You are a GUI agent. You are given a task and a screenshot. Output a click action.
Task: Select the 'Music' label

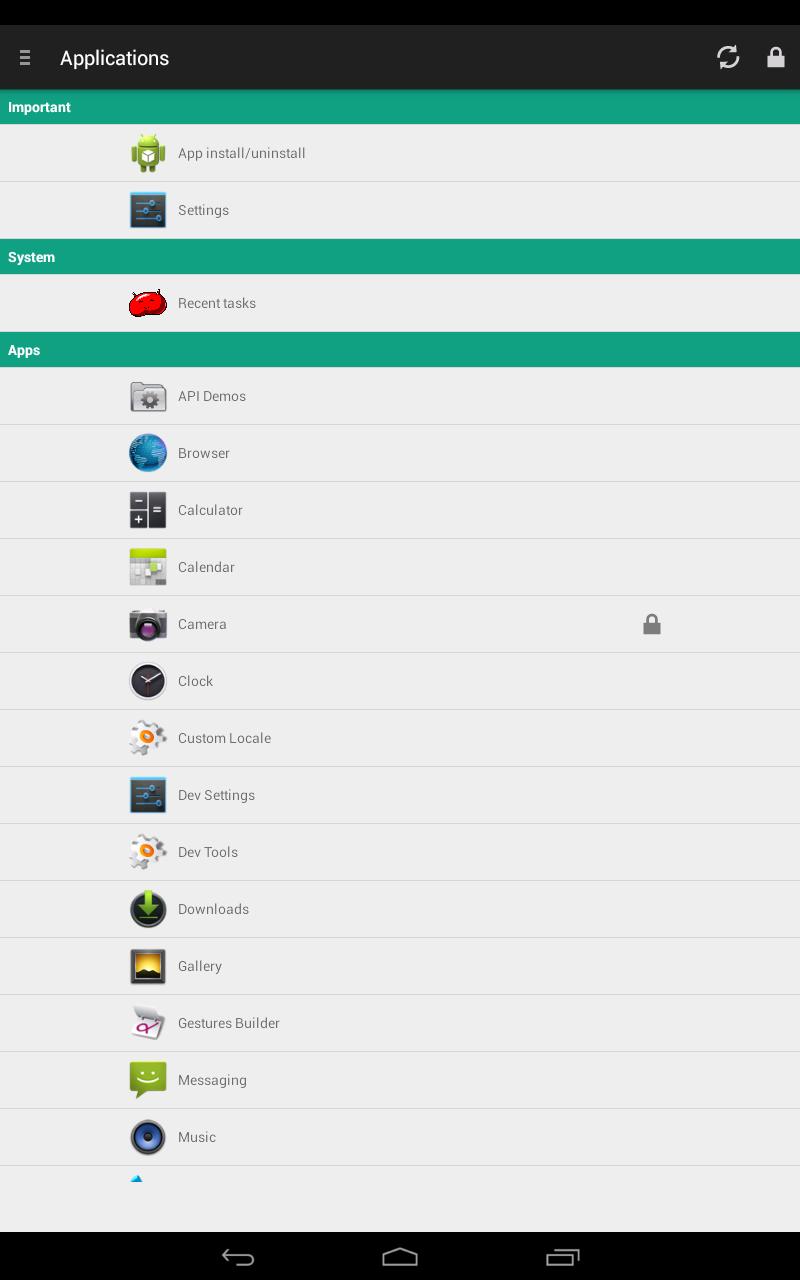tap(197, 1137)
